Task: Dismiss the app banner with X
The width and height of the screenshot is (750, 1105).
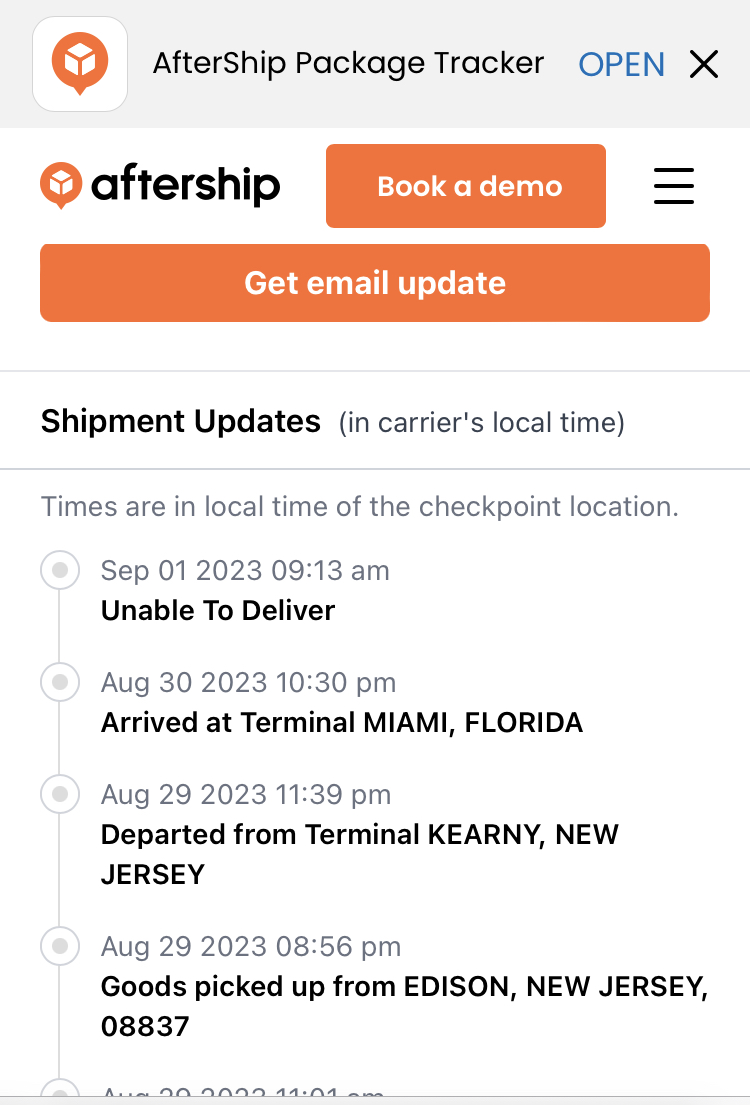Action: tap(703, 64)
